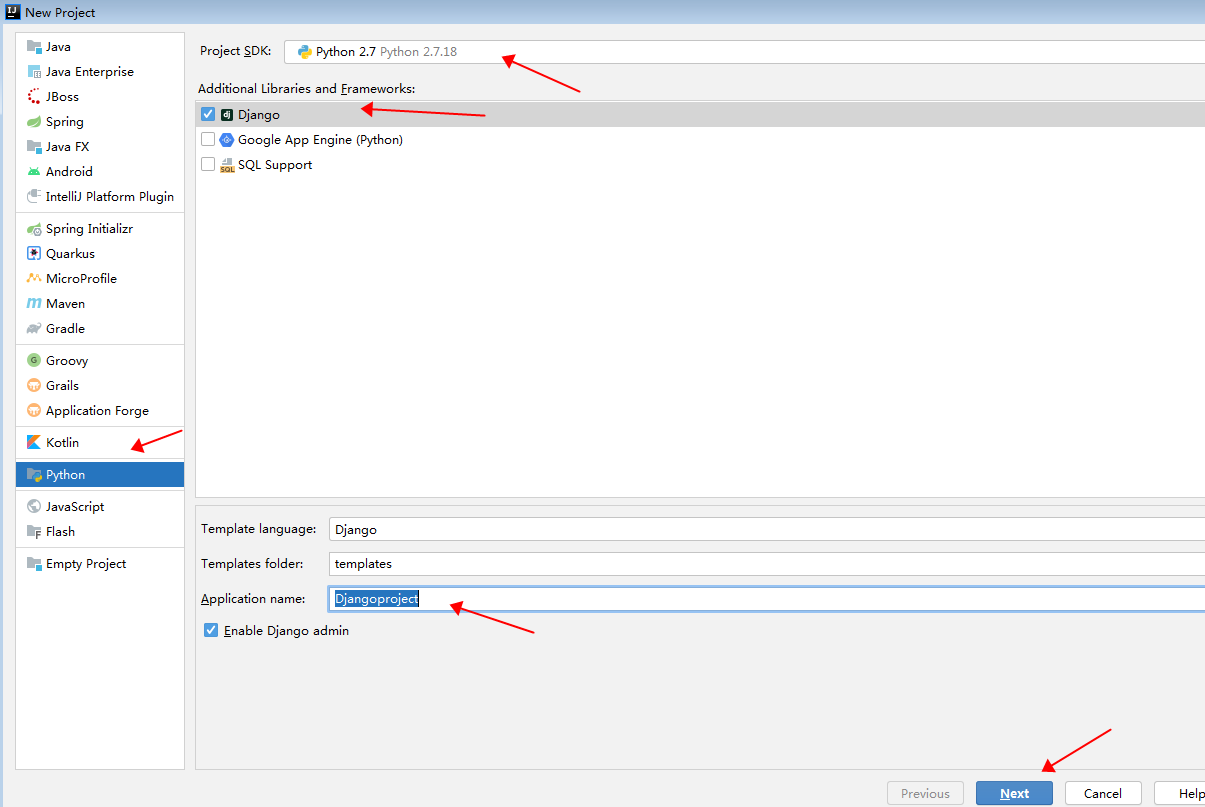Uncheck the Django framework checkbox
This screenshot has width=1205, height=807.
click(208, 115)
